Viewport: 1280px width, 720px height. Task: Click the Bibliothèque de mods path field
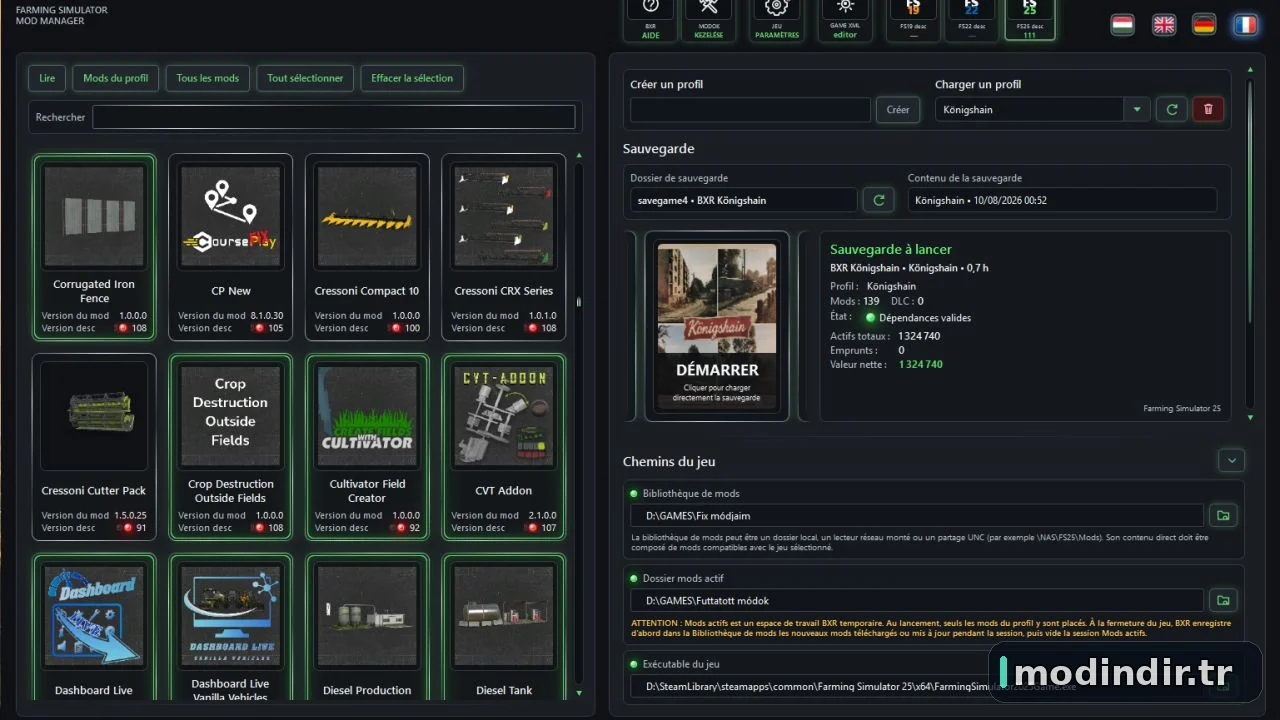pos(917,516)
